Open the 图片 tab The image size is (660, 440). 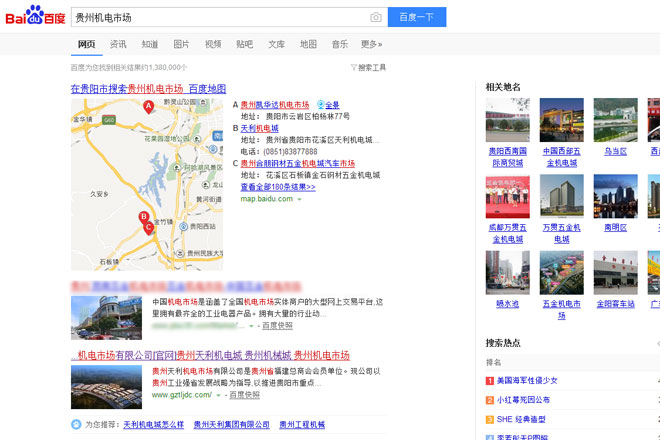coord(181,44)
